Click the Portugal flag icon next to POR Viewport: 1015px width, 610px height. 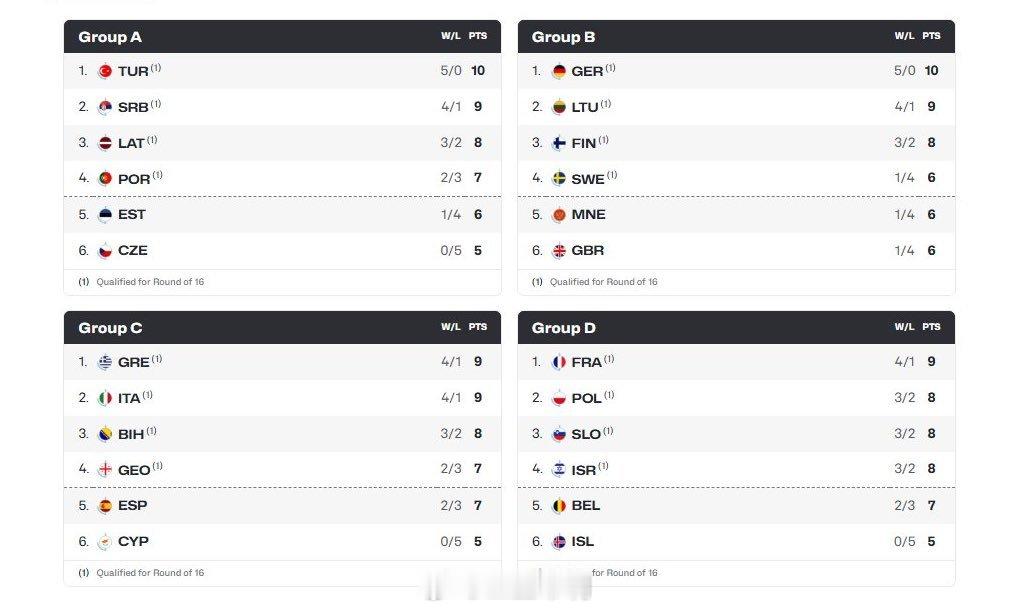point(105,179)
